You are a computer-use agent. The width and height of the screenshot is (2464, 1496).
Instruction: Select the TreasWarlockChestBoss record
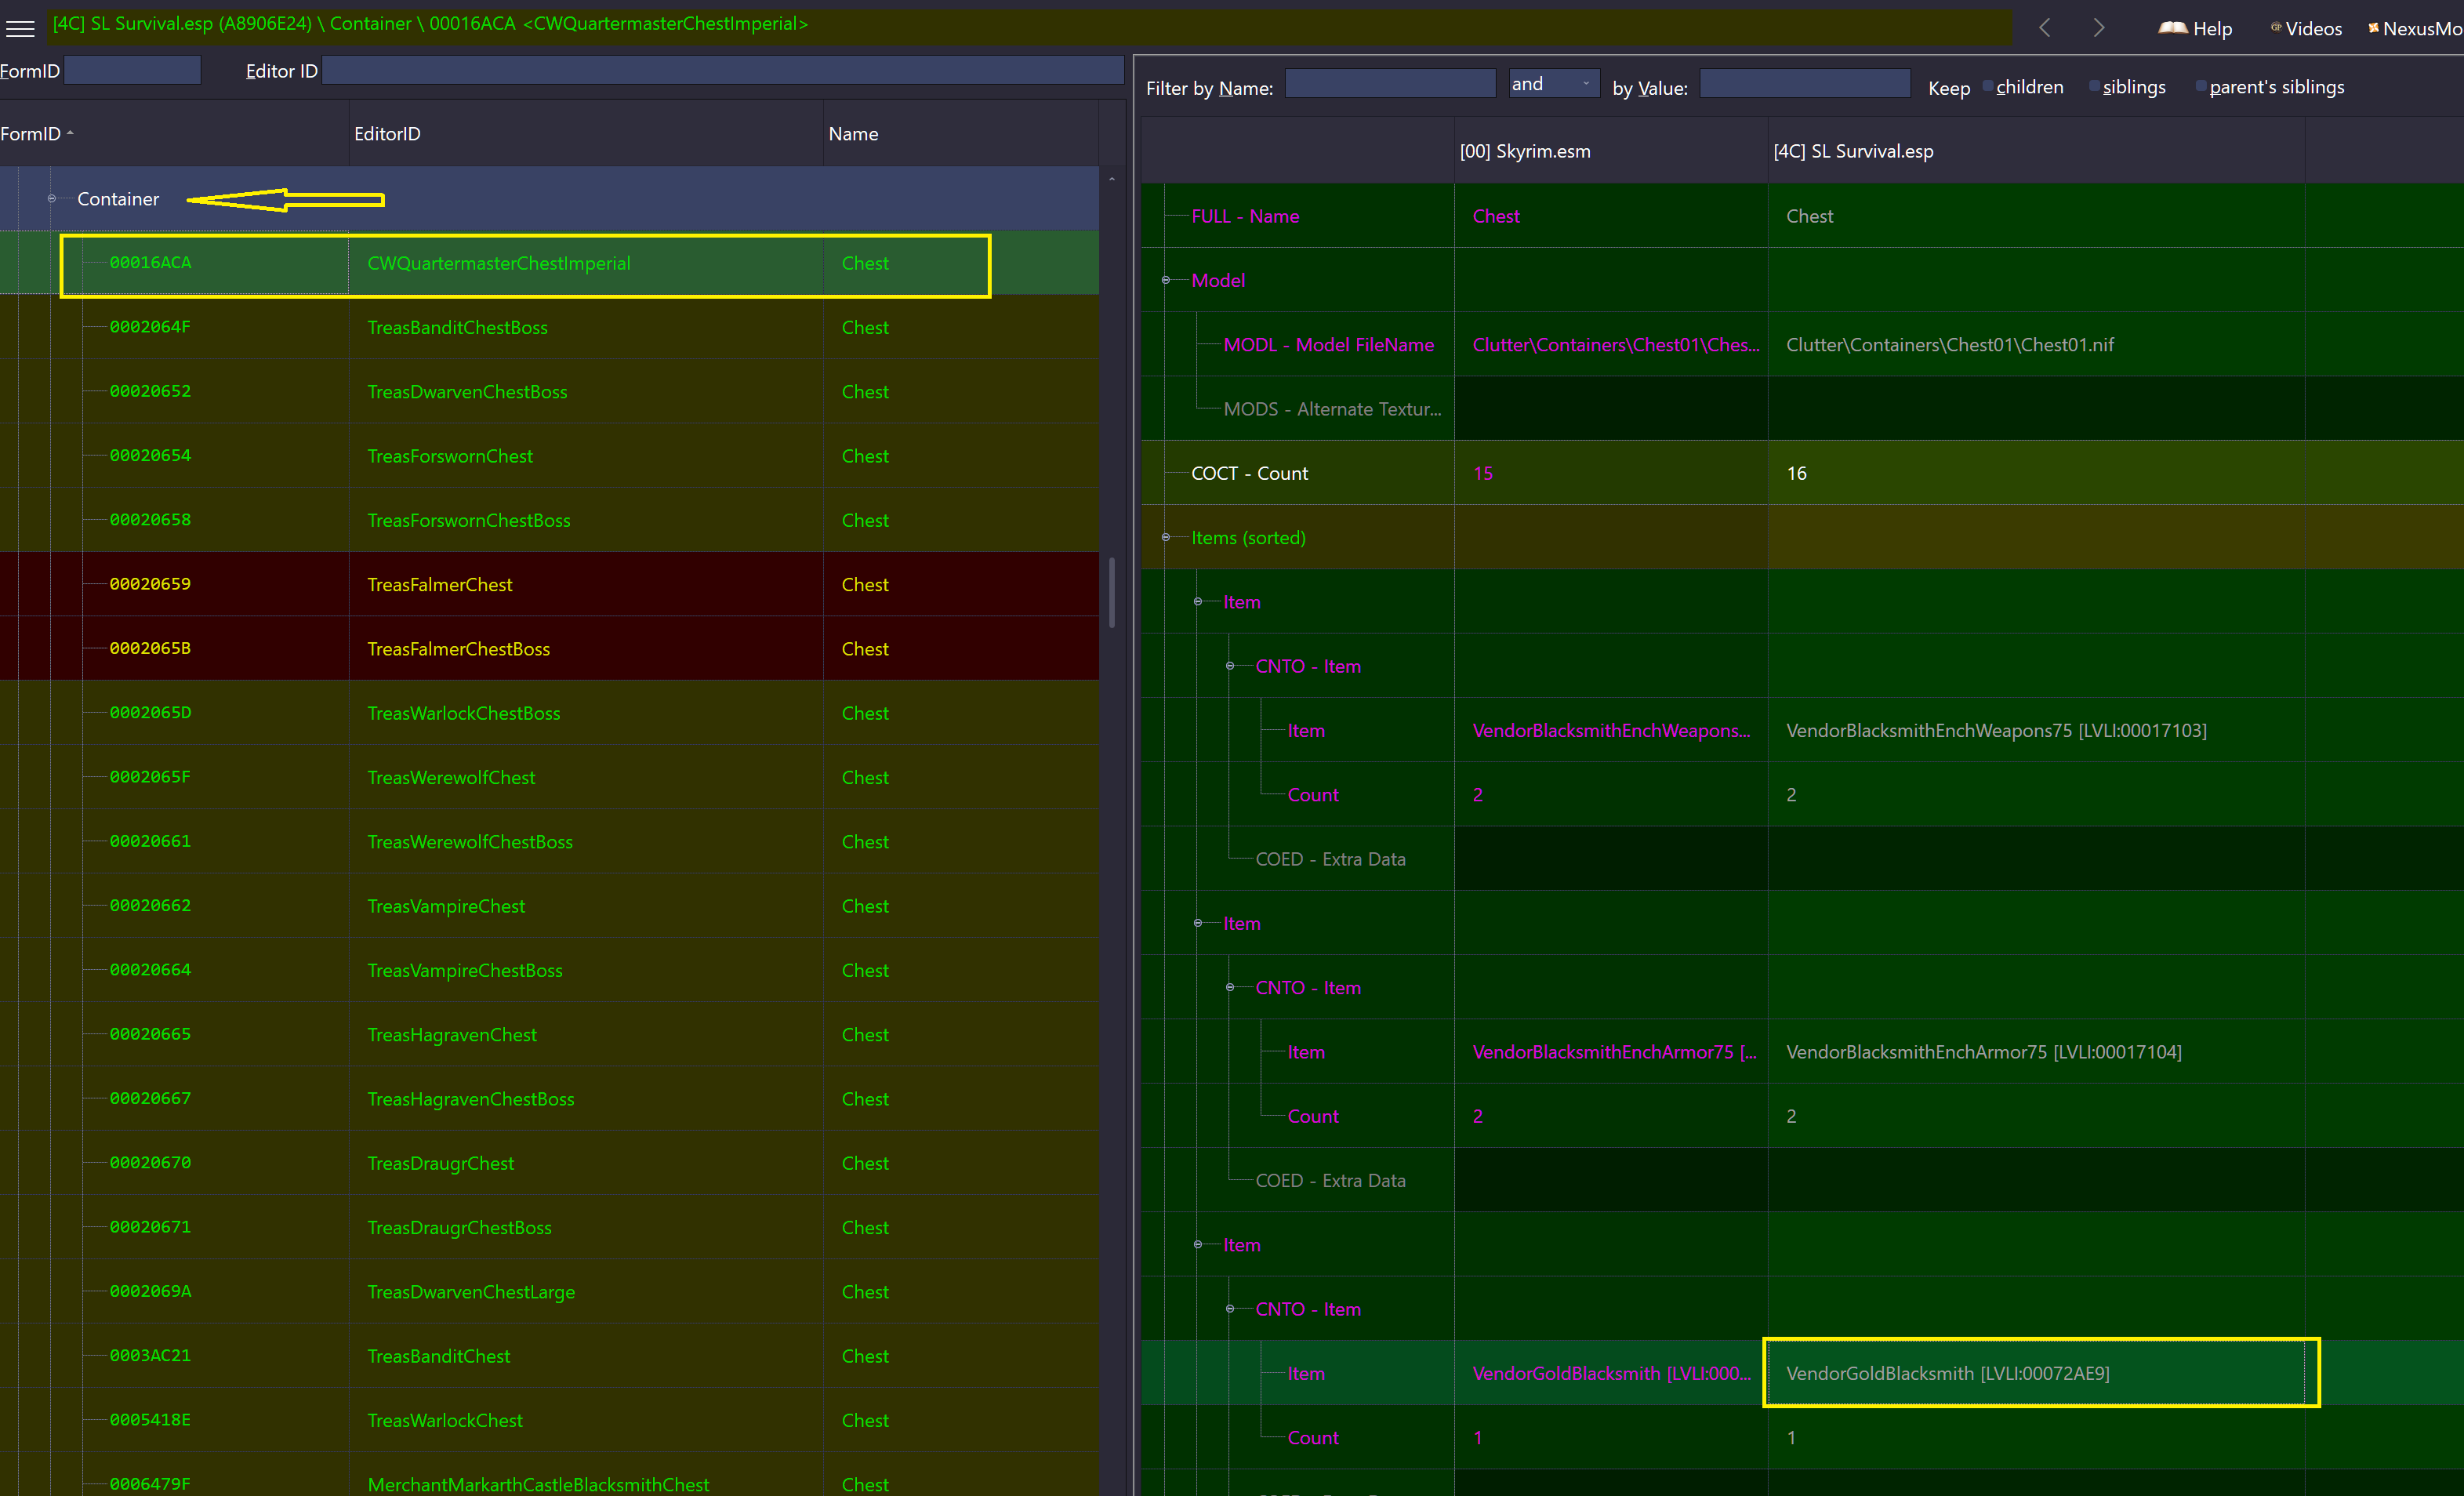coord(549,713)
